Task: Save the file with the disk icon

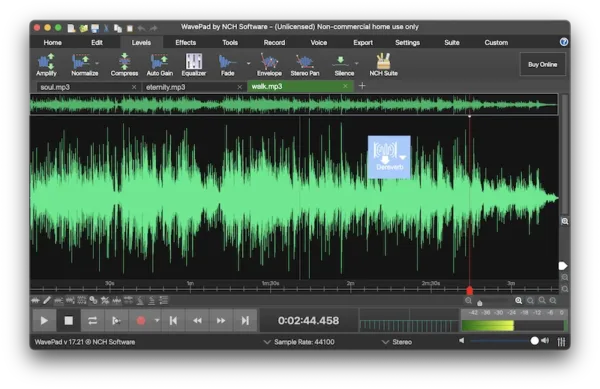Action: click(x=95, y=28)
